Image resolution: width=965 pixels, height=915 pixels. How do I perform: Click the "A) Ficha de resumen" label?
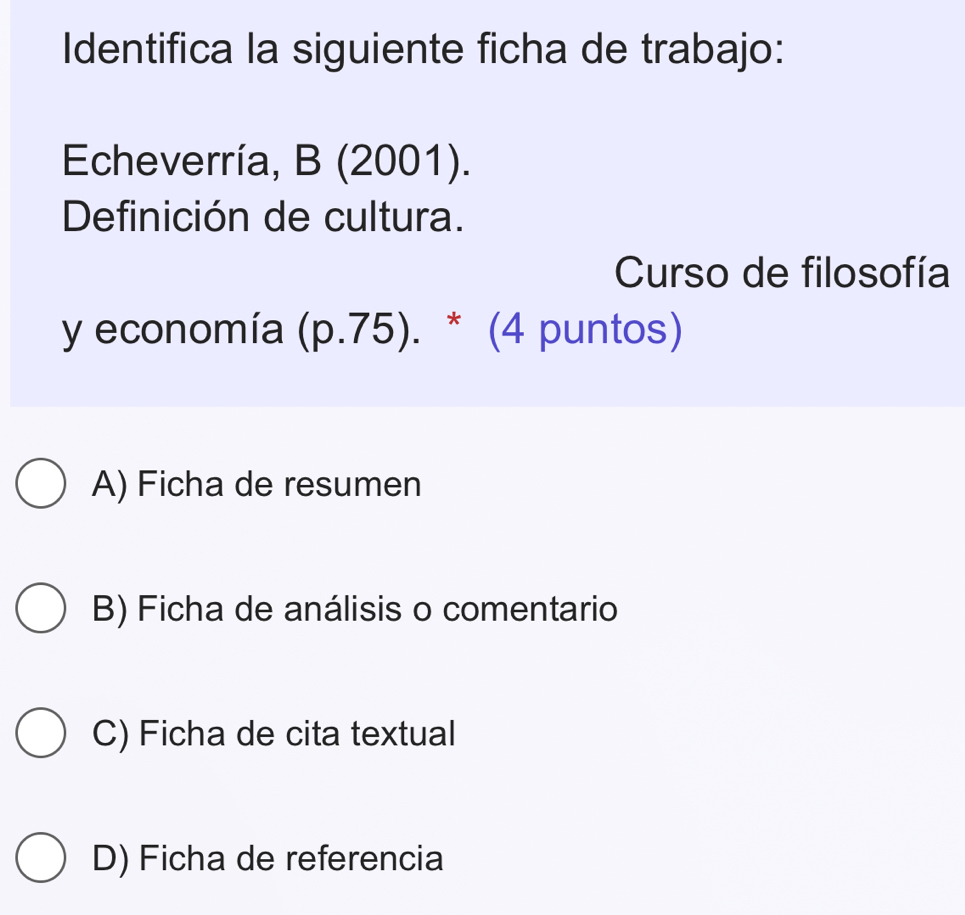(256, 485)
